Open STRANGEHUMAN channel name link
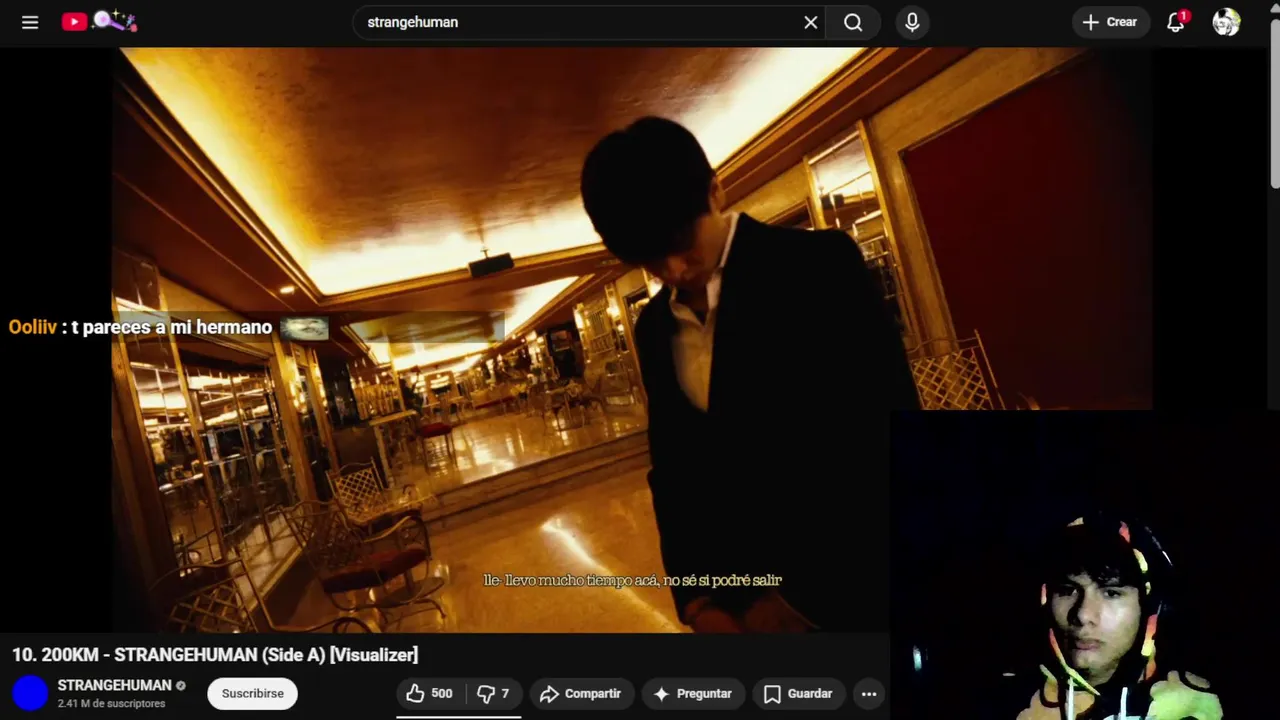The height and width of the screenshot is (720, 1280). click(115, 685)
